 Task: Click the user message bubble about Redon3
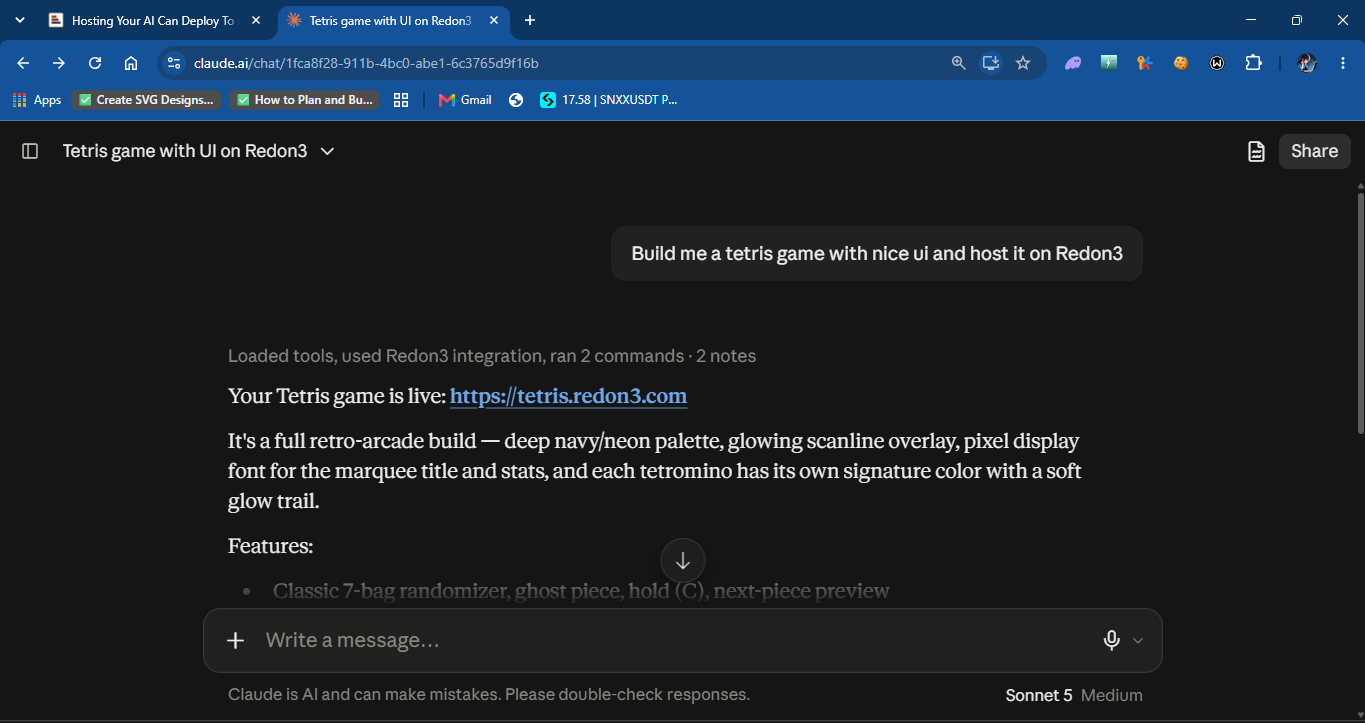click(x=877, y=253)
